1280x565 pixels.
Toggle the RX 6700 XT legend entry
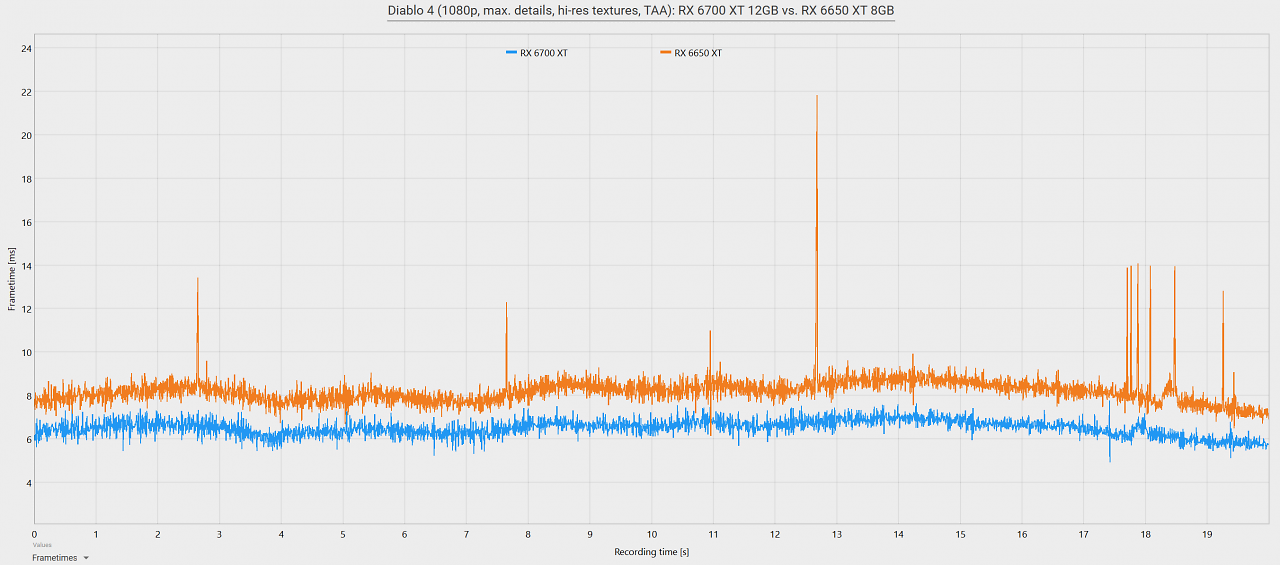537,53
